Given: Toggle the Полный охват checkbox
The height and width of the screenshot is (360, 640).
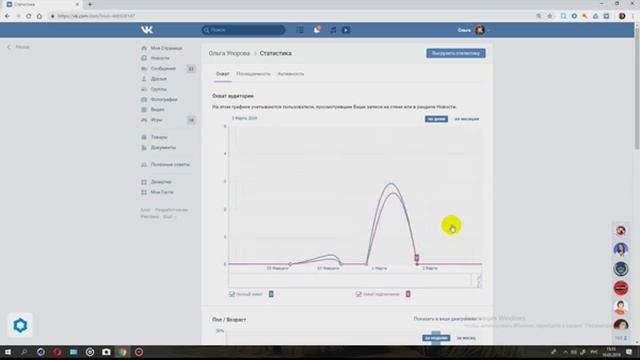Looking at the screenshot, I should coord(232,294).
